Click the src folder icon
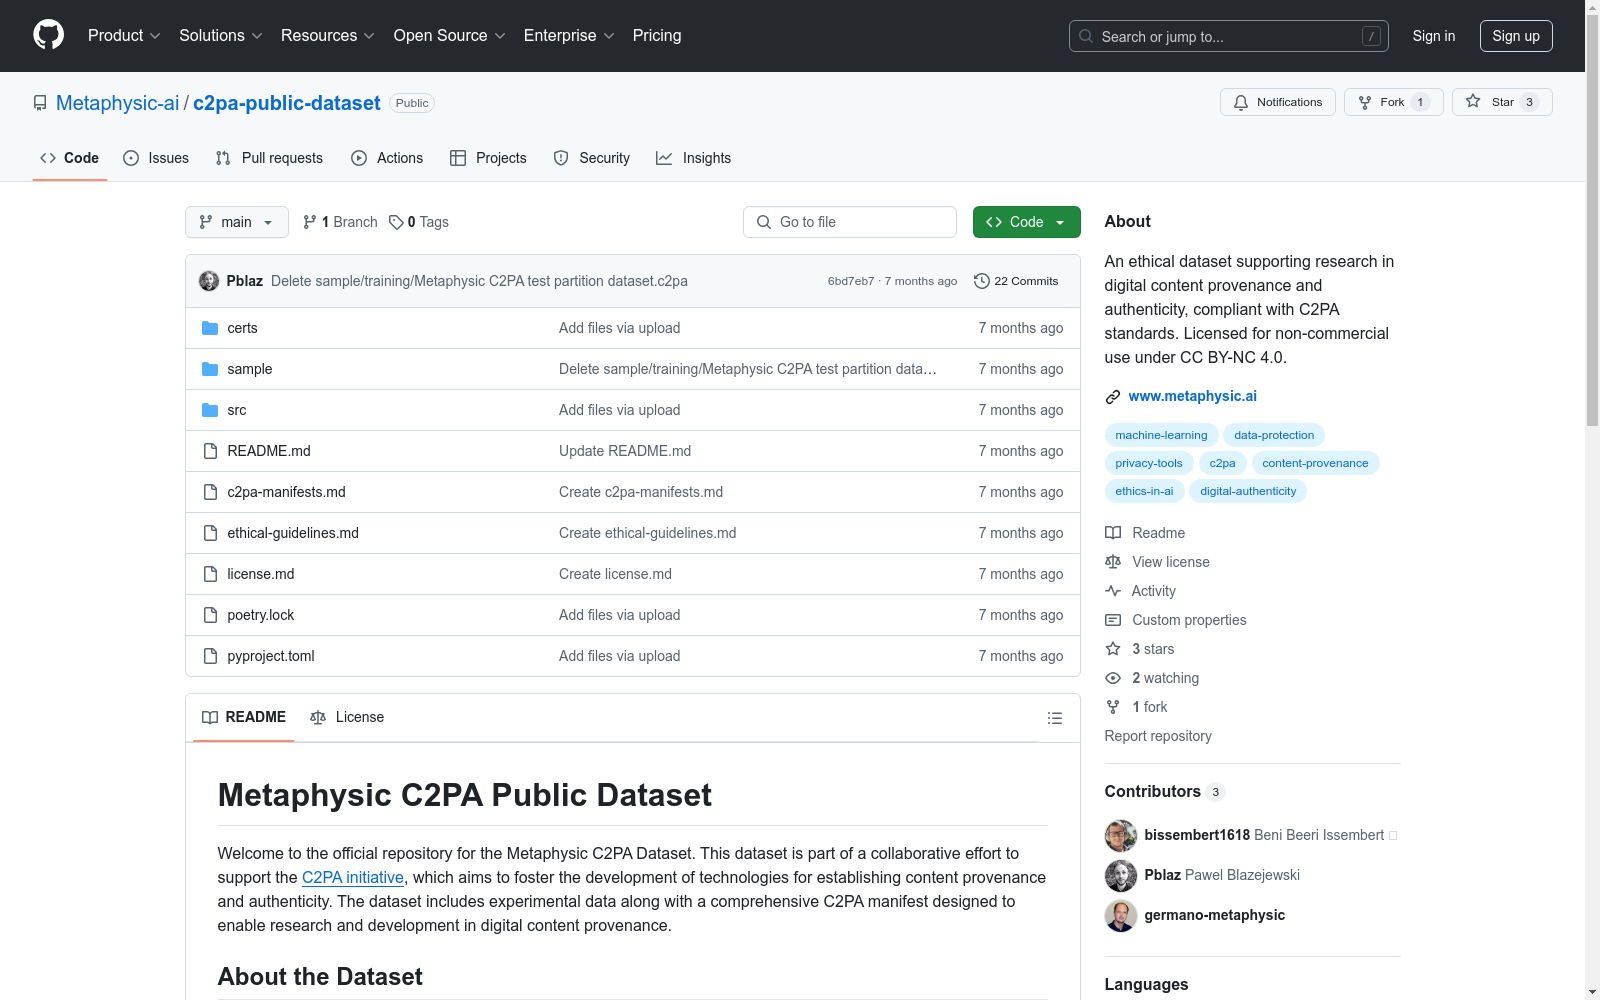The image size is (1600, 1000). (210, 410)
